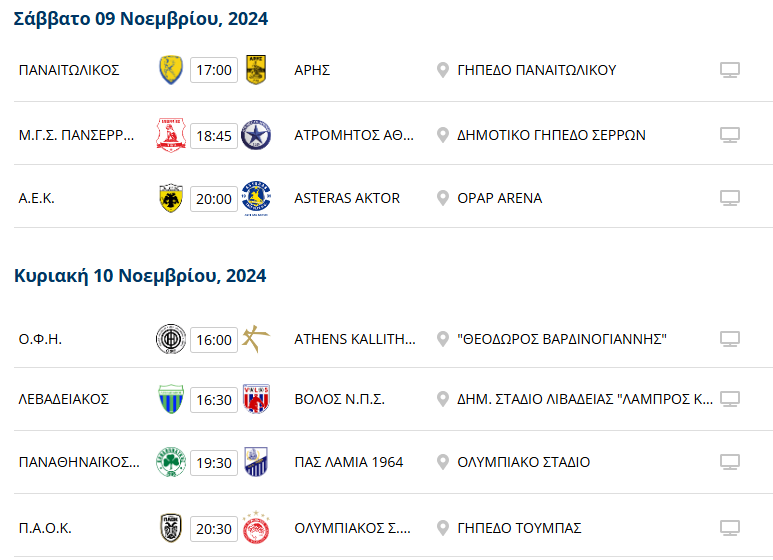Image resolution: width=773 pixels, height=560 pixels.
Task: Open the 20:30 match time box
Action: pyautogui.click(x=214, y=527)
